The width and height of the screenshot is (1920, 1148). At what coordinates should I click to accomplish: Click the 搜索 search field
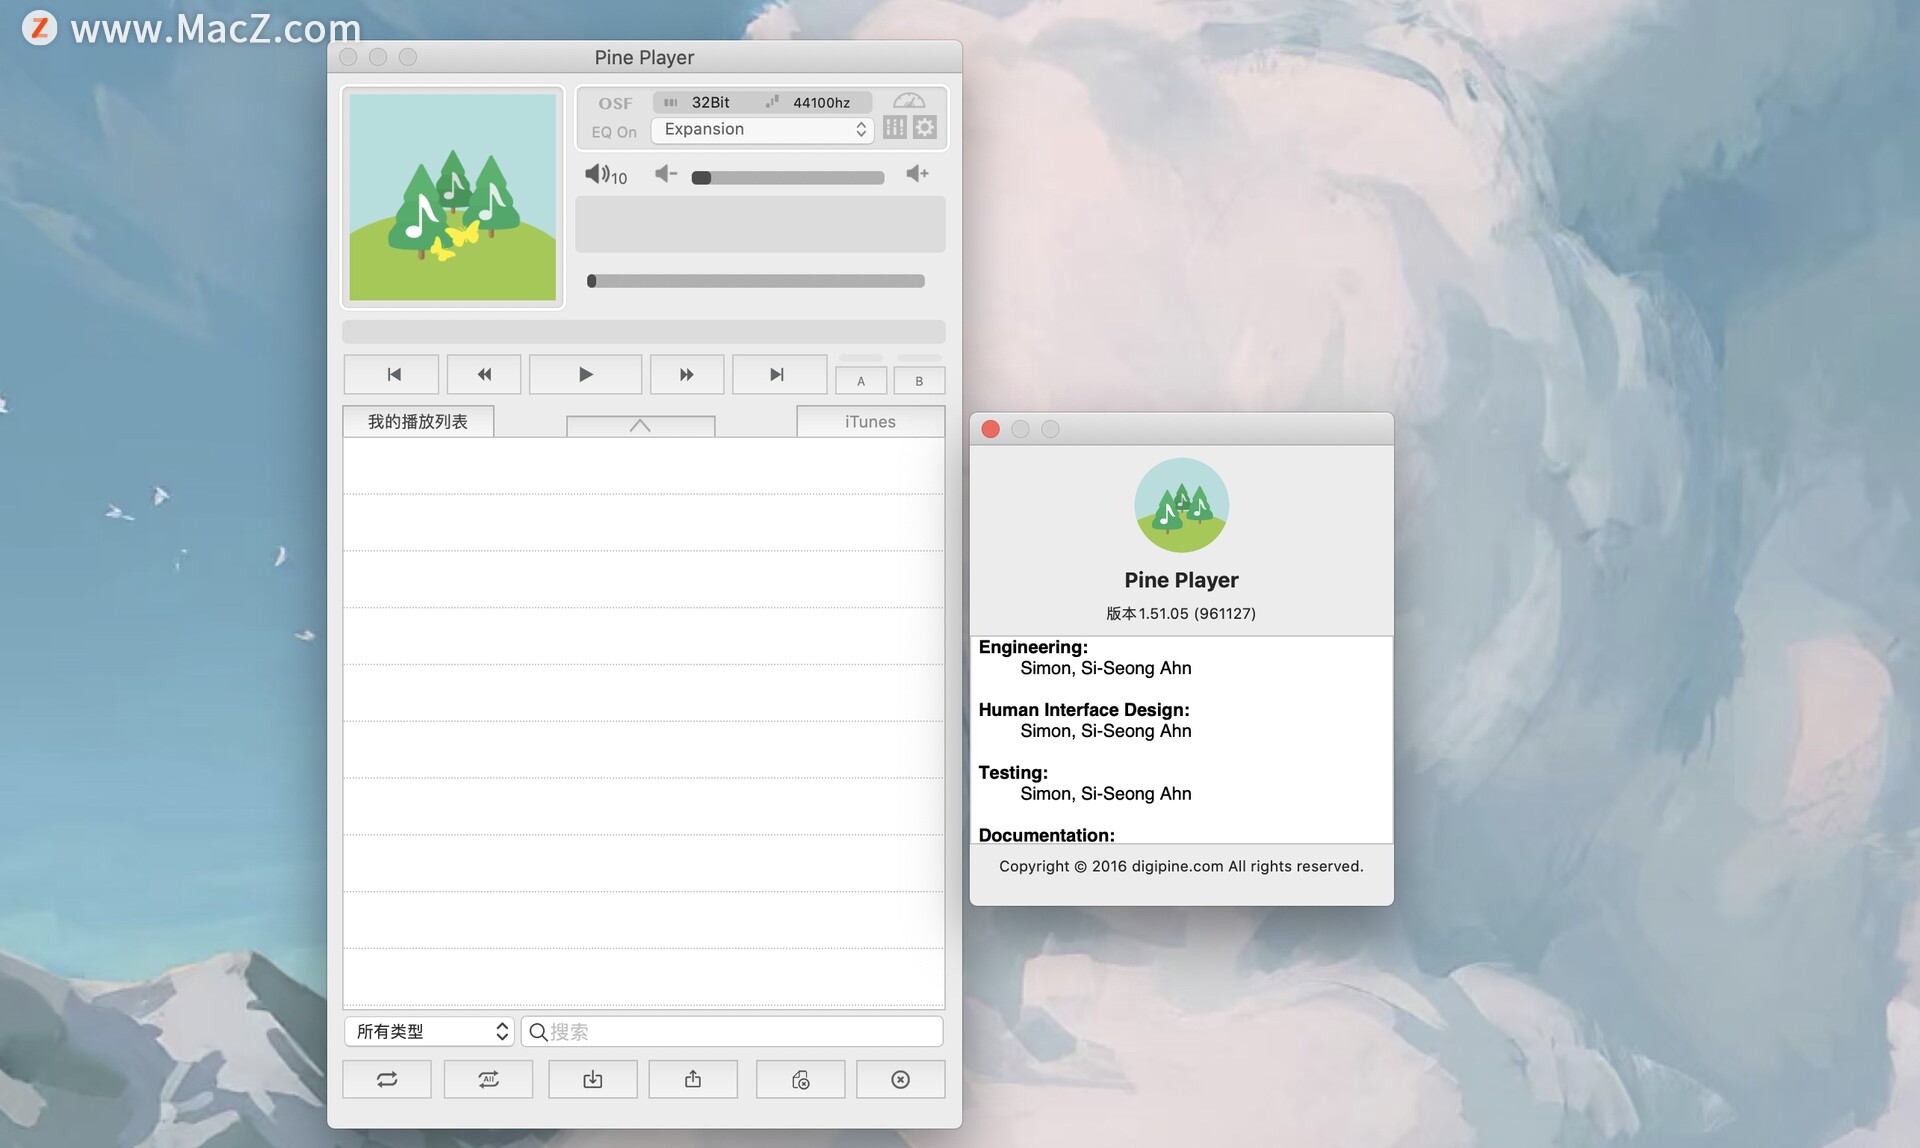[732, 1031]
